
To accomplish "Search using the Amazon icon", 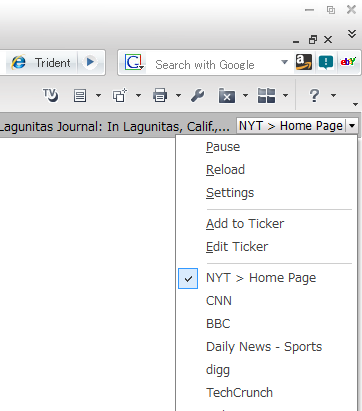I will (x=304, y=62).
